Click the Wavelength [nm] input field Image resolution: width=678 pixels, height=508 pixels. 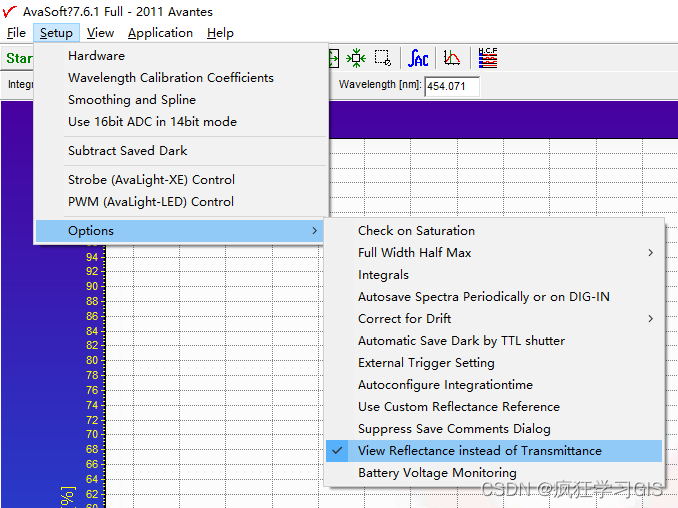click(x=452, y=86)
